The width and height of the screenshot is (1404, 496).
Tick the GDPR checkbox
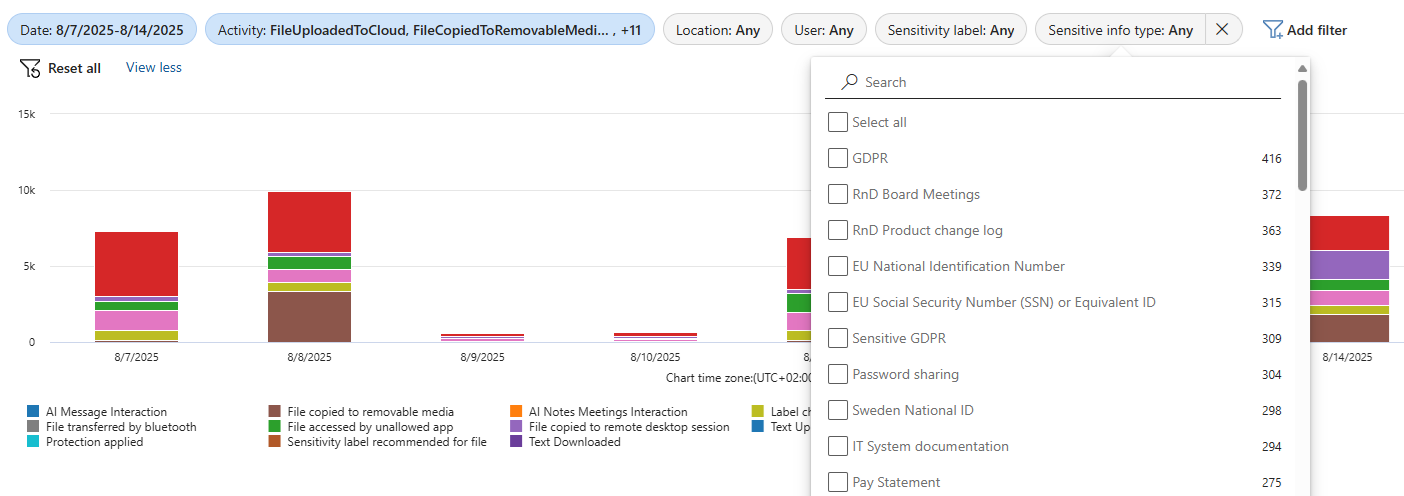click(838, 158)
